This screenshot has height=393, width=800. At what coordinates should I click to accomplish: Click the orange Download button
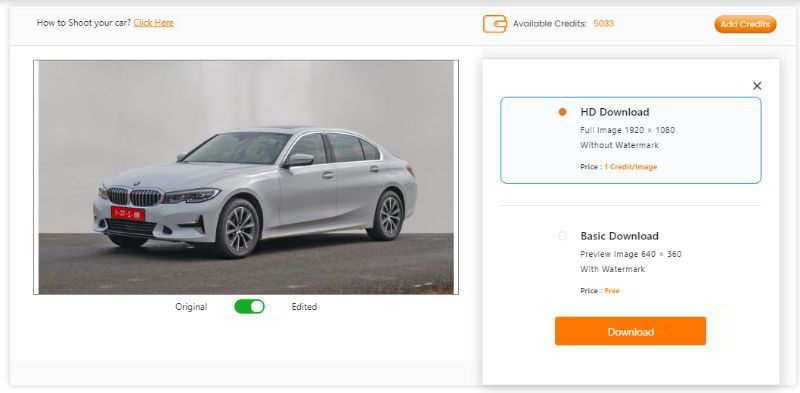point(631,331)
